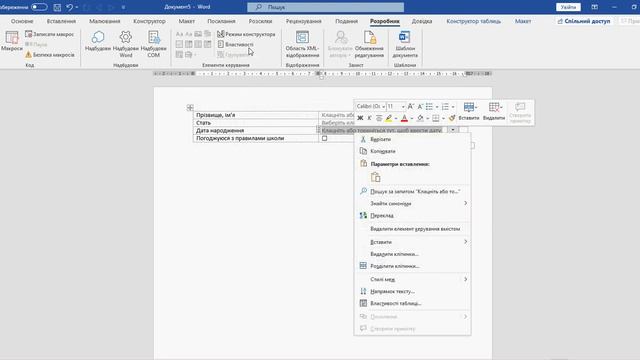Image resolution: width=640 pixels, height=360 pixels.
Task: Open Безпека макросів warning option
Action: point(49,54)
